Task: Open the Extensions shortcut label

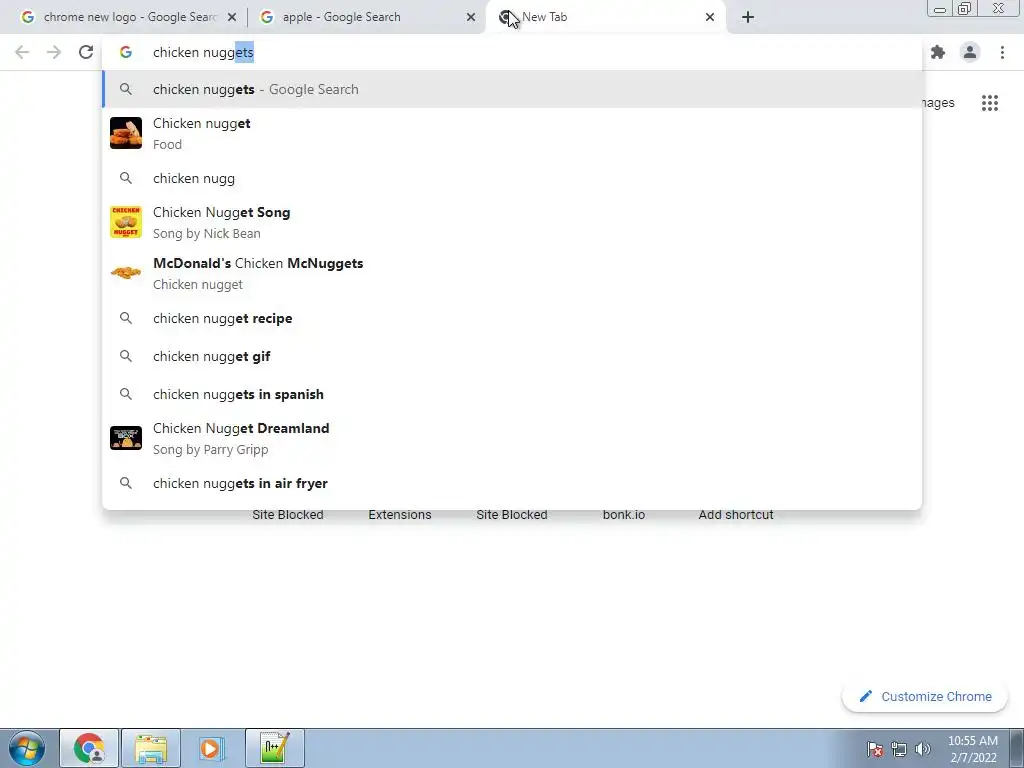Action: [400, 515]
